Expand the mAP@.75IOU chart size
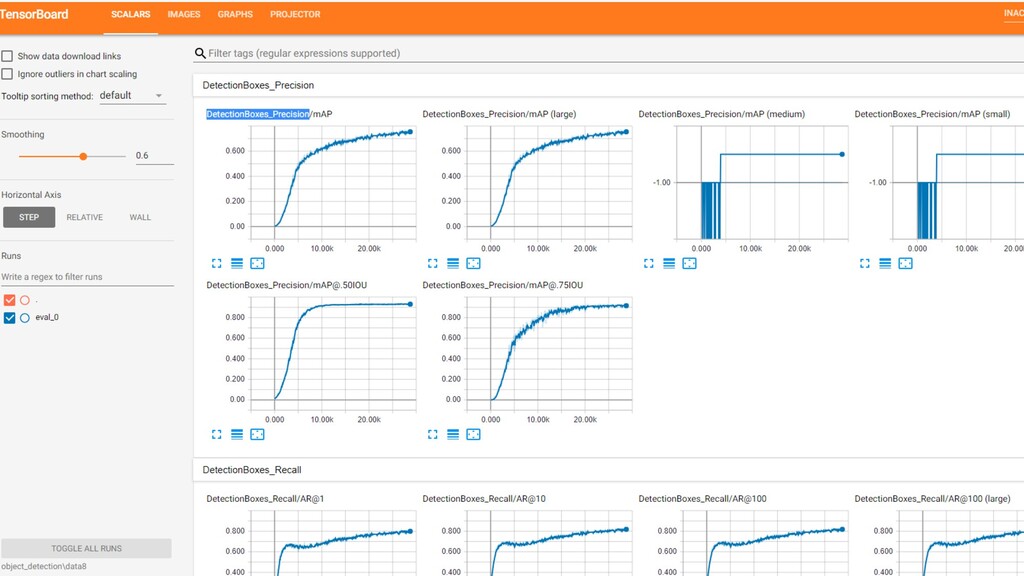 pos(433,434)
